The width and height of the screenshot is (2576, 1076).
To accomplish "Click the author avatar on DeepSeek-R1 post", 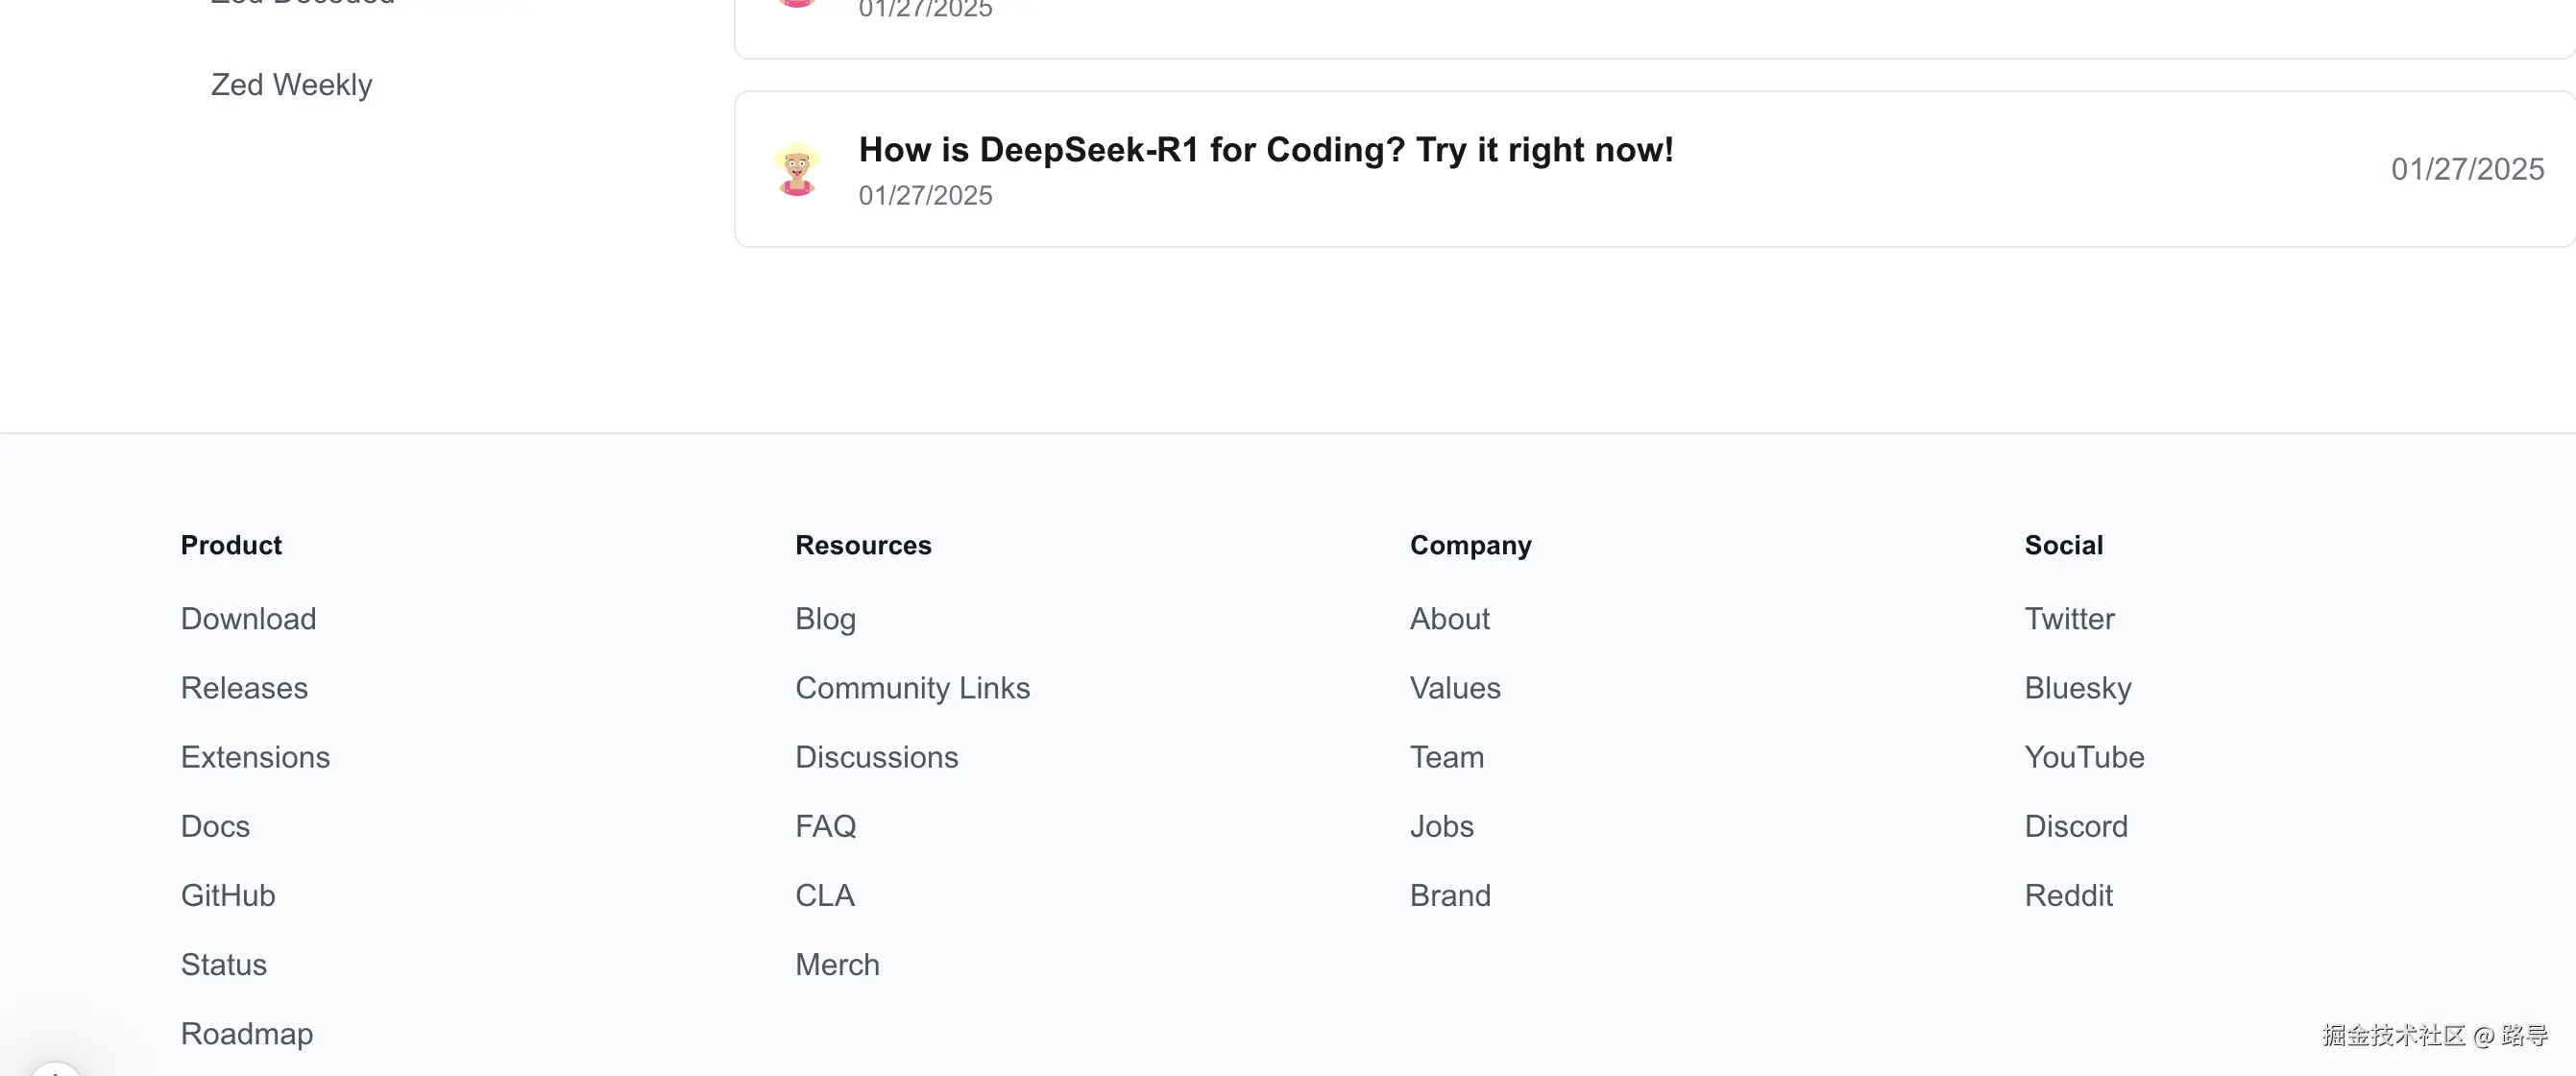I will [796, 169].
